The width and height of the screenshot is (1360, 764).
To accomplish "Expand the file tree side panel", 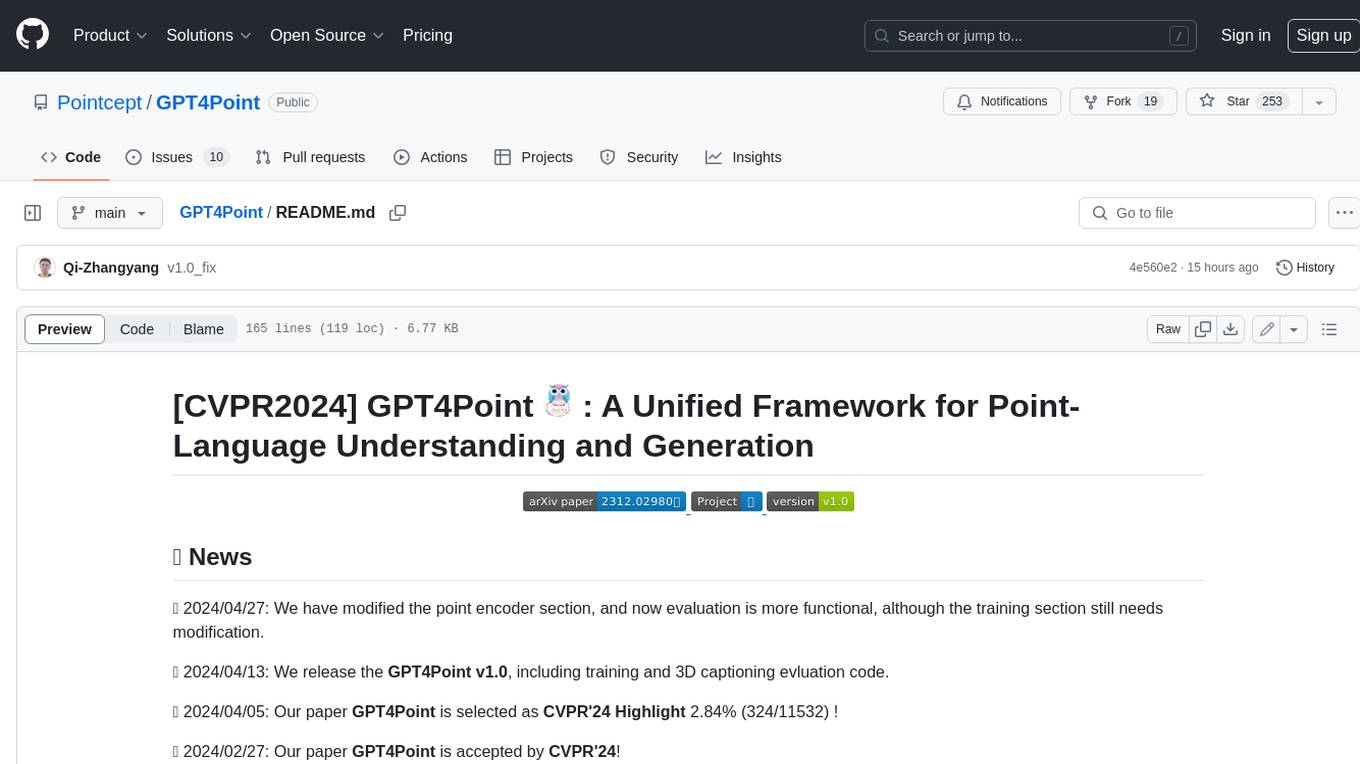I will point(33,213).
